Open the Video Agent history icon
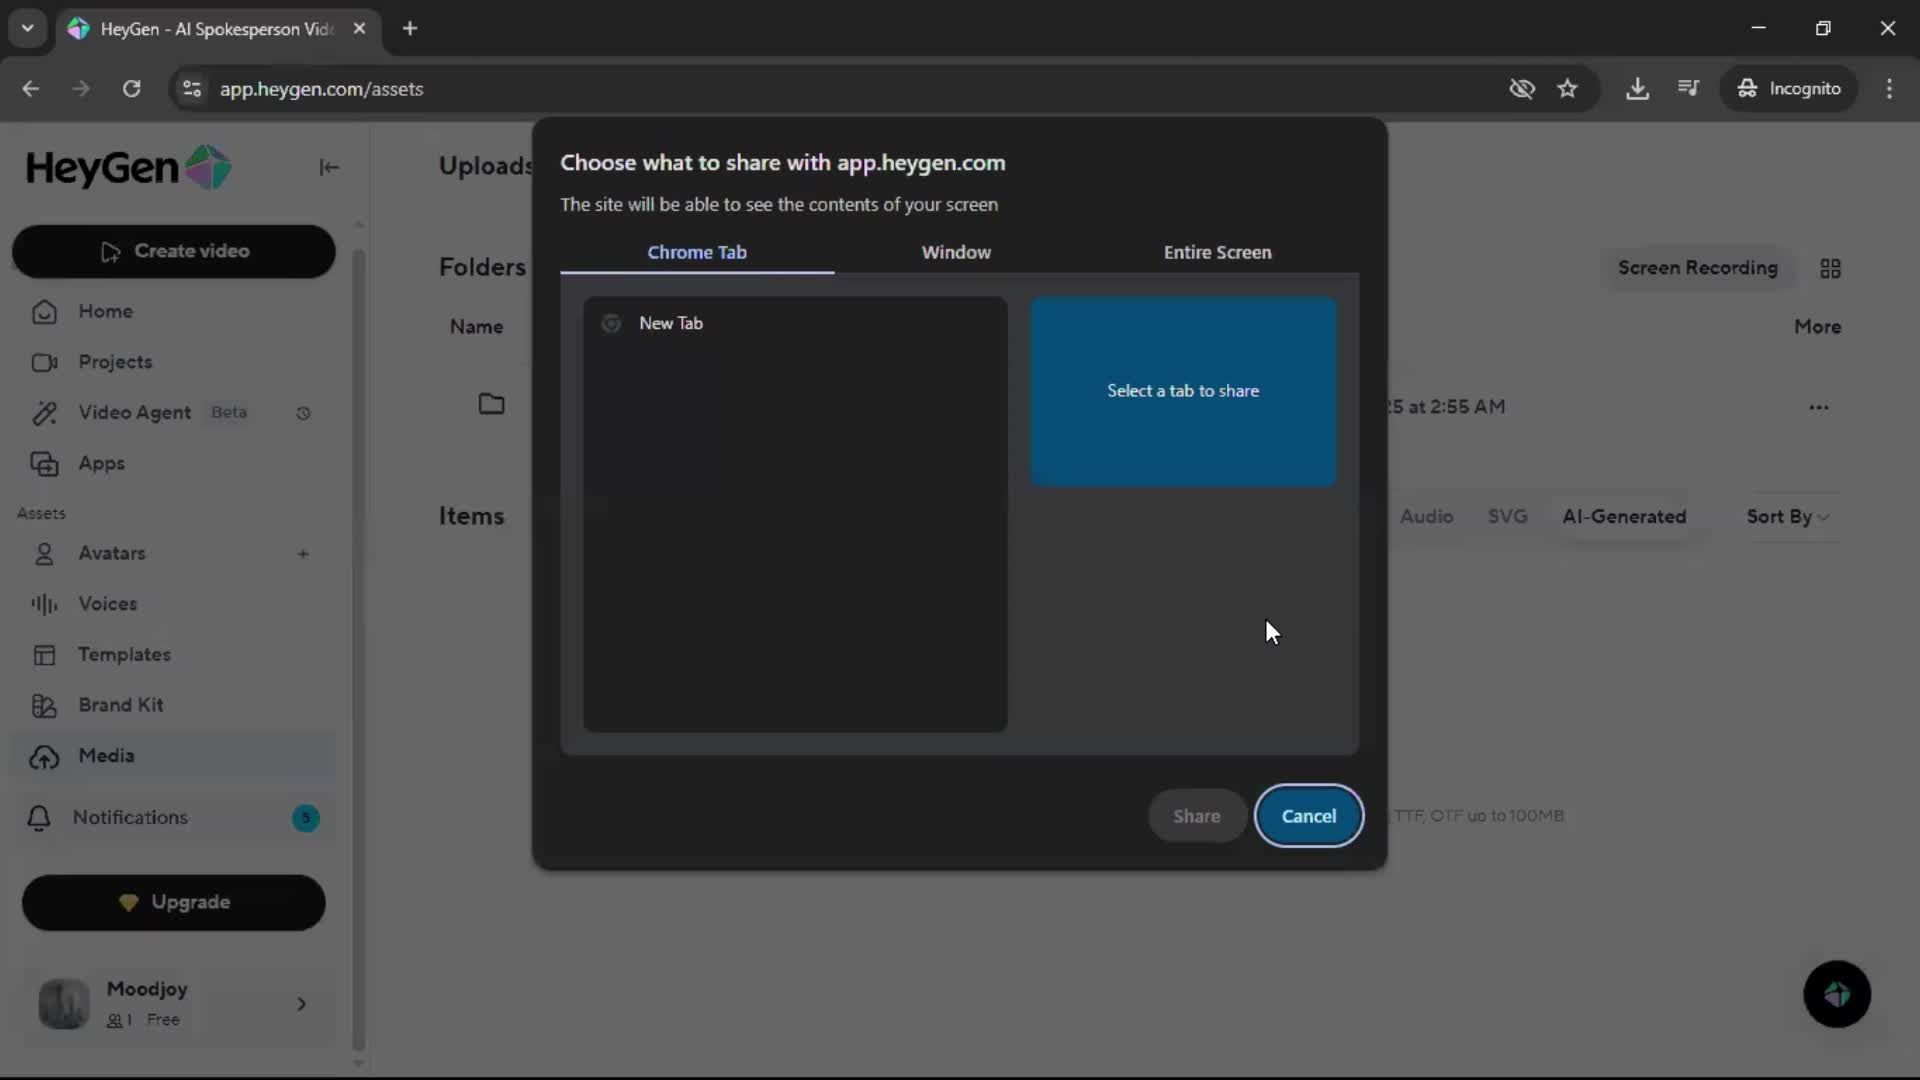Image resolution: width=1920 pixels, height=1080 pixels. (303, 413)
